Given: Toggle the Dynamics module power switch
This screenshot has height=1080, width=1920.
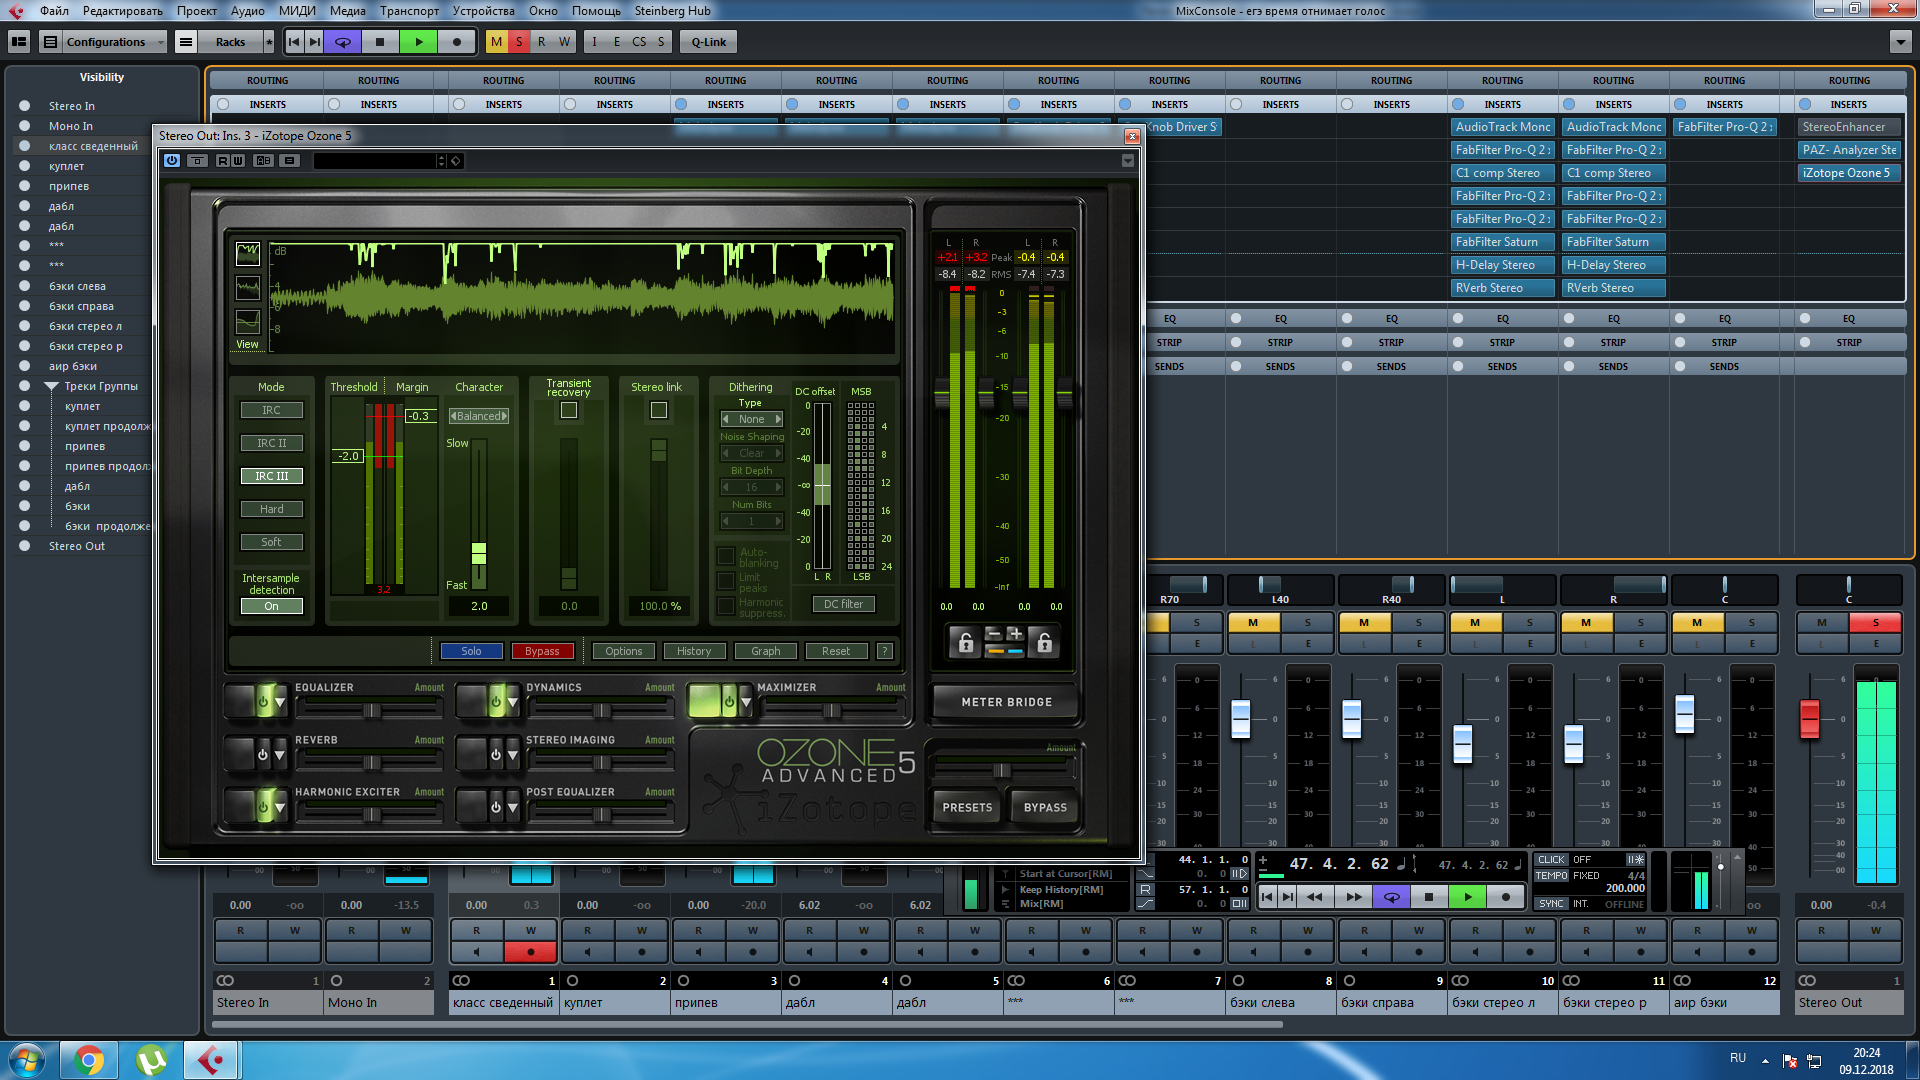Looking at the screenshot, I should point(495,702).
